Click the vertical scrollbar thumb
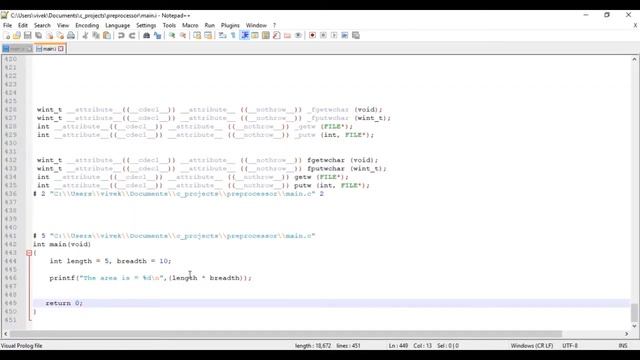 [634, 313]
